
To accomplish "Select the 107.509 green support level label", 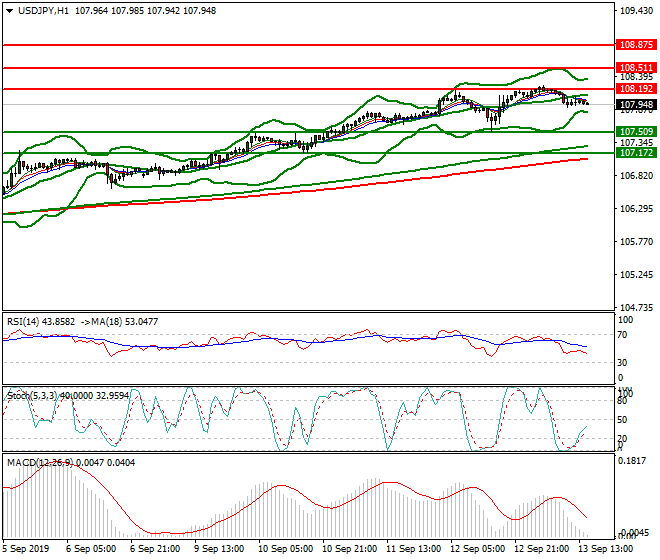I will pyautogui.click(x=636, y=131).
